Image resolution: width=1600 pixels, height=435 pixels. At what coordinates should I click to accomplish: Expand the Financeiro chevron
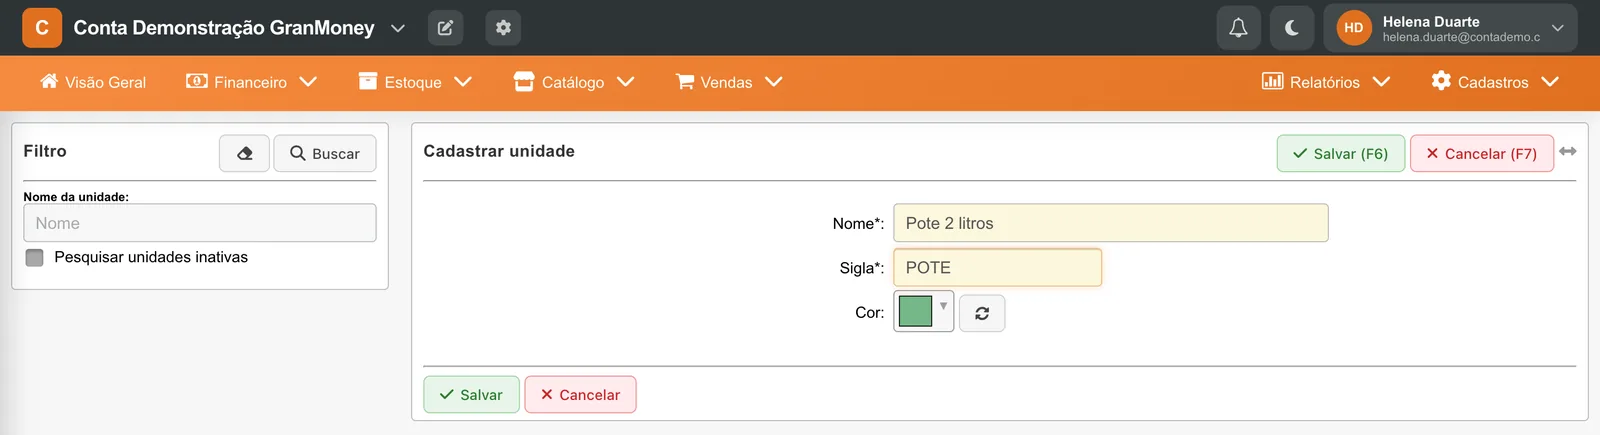tap(308, 82)
